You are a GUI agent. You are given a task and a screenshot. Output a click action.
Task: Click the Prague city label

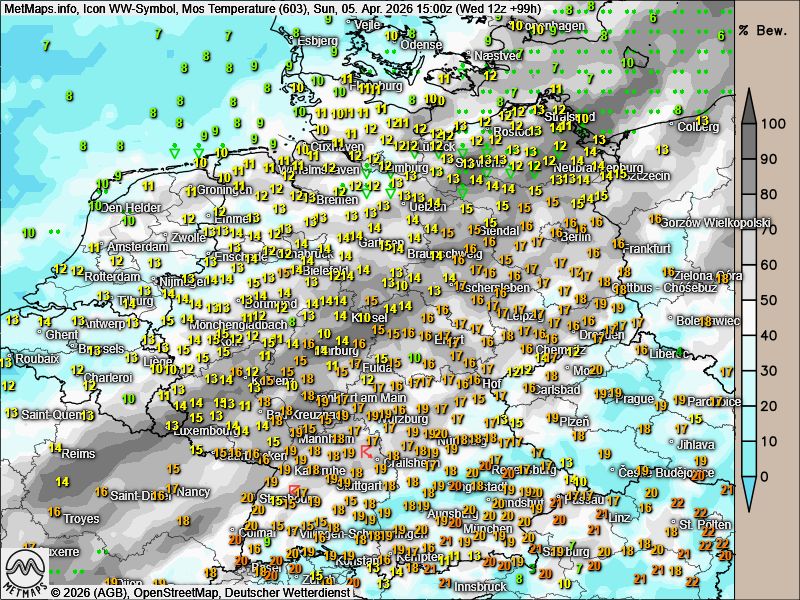click(x=632, y=398)
